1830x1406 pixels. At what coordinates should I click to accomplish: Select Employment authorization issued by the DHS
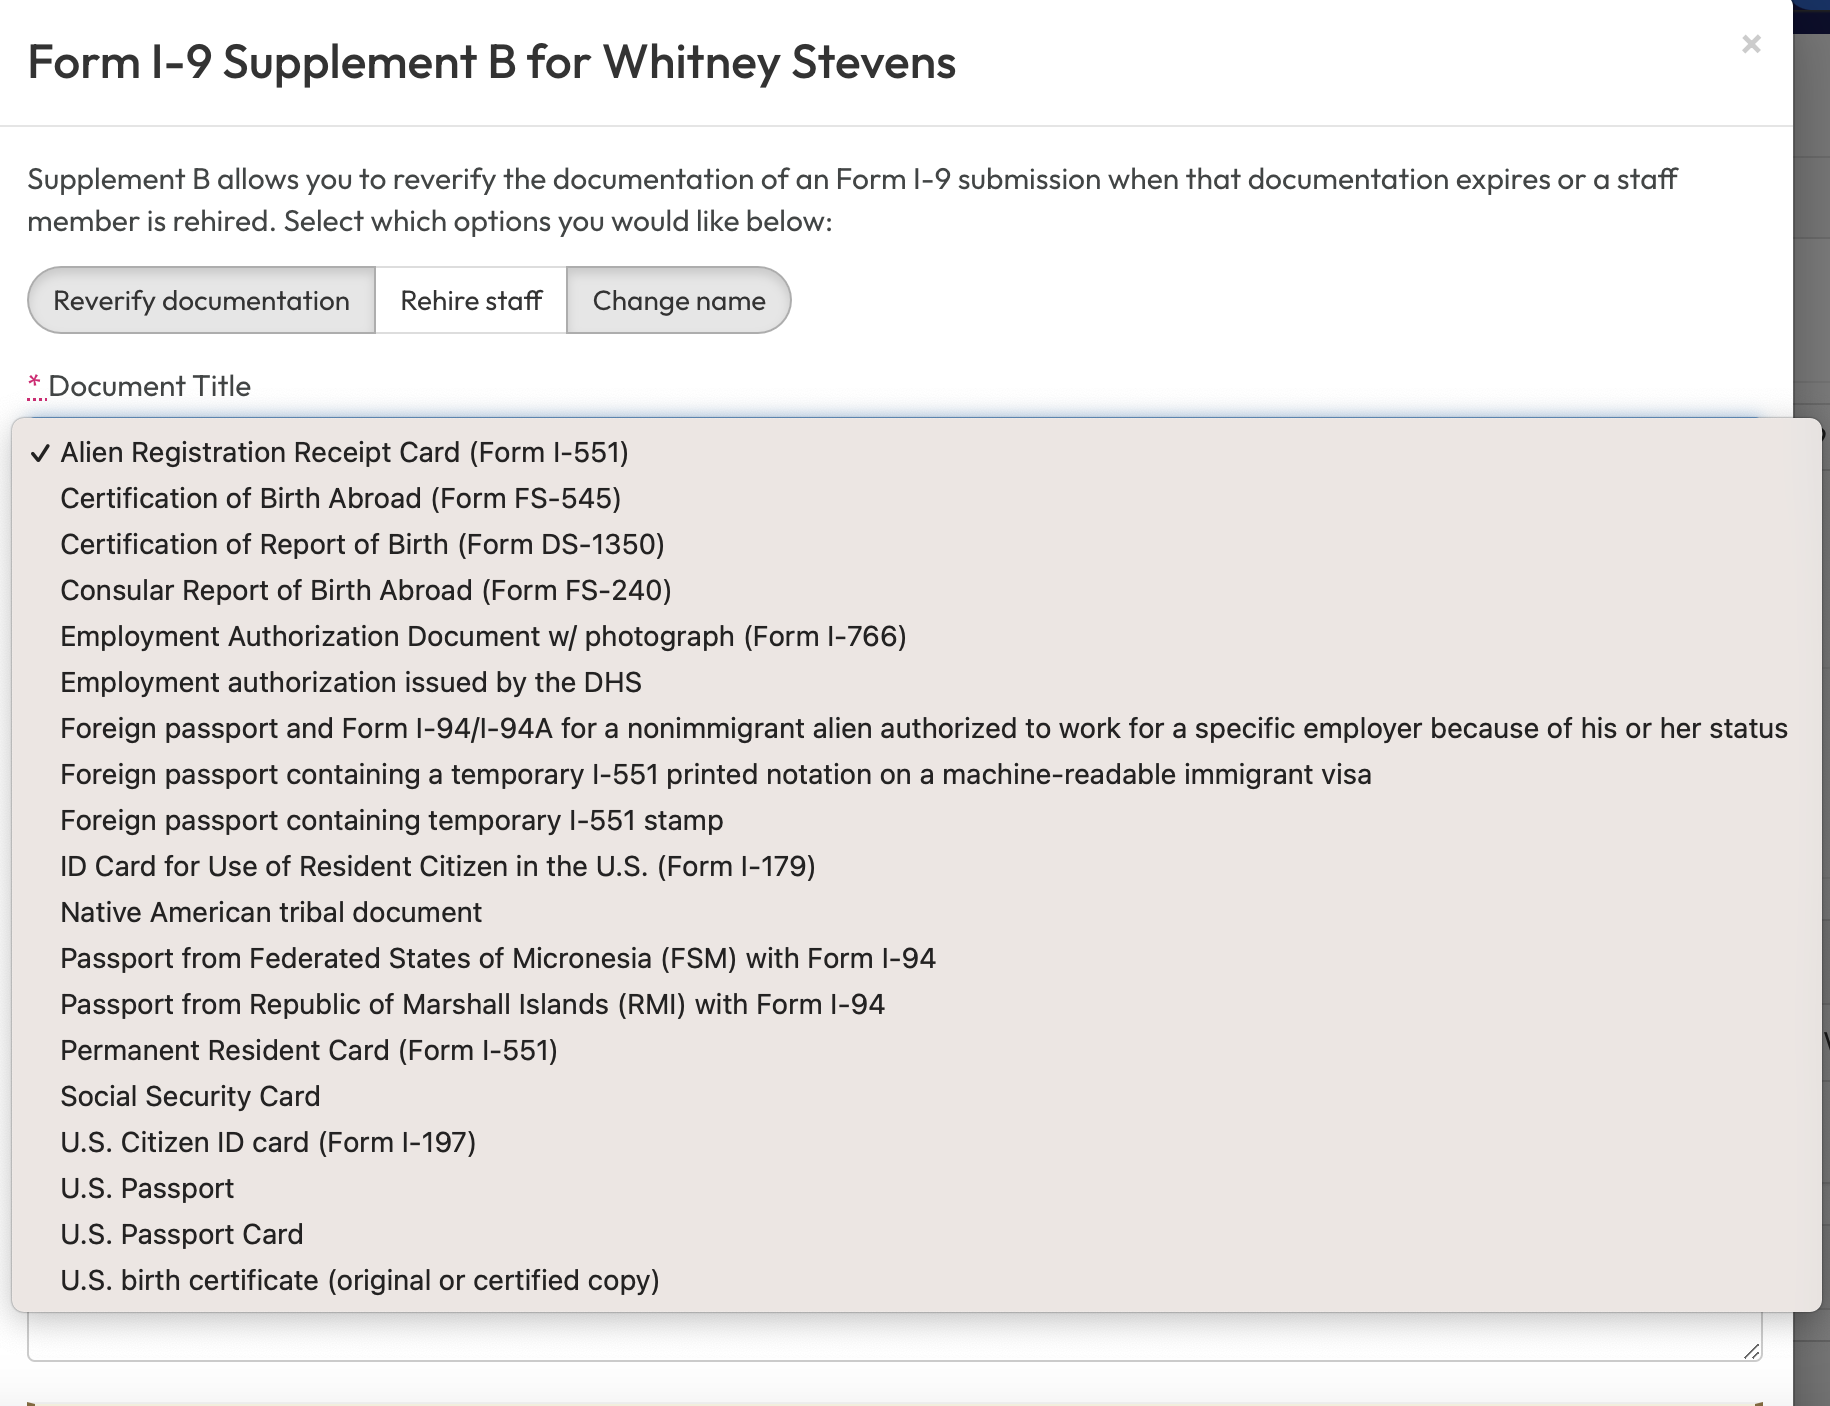click(x=350, y=683)
